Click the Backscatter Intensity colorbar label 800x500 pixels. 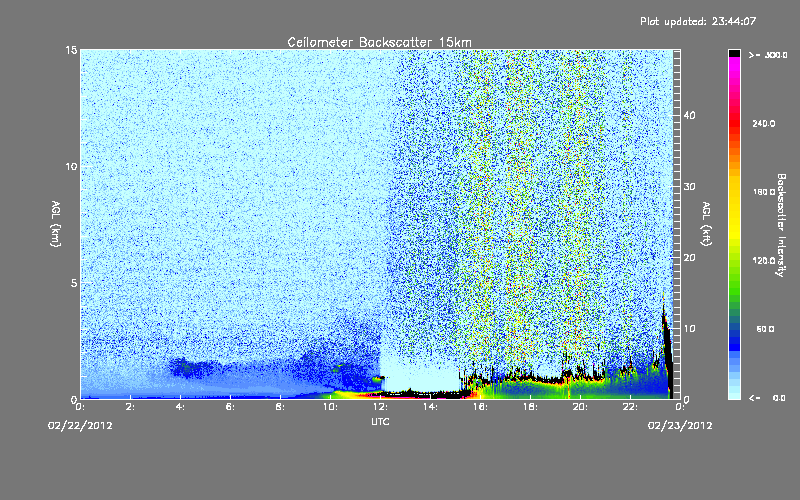pos(781,225)
